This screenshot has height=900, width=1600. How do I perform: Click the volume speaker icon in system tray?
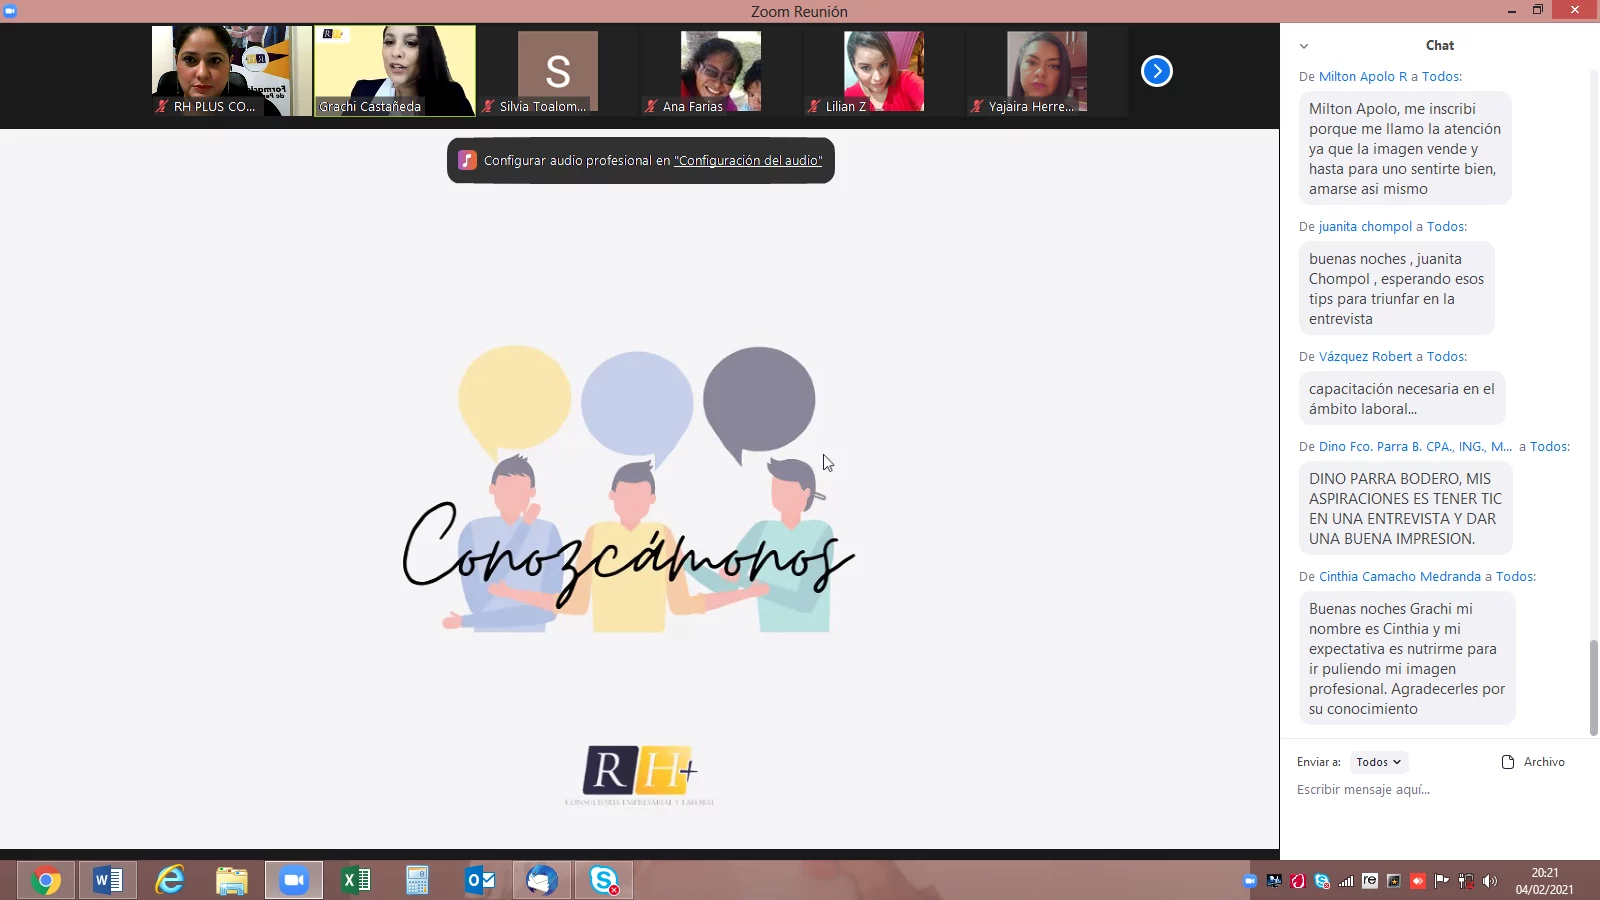coord(1490,881)
